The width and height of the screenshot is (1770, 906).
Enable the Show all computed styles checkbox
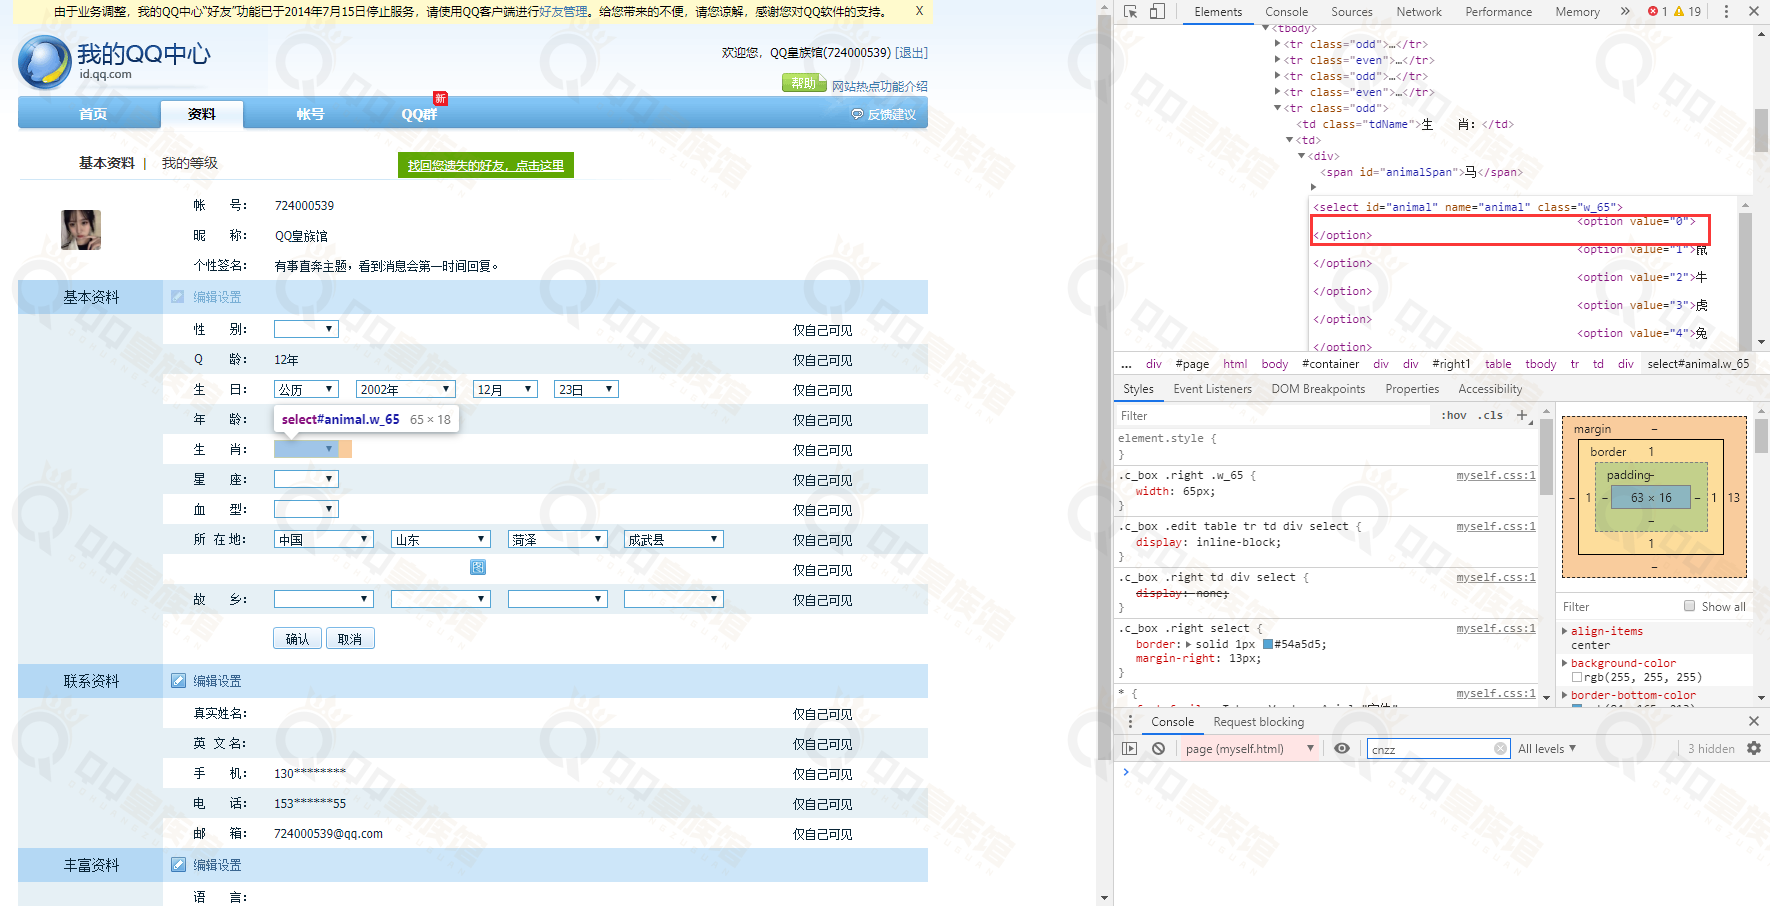point(1689,606)
